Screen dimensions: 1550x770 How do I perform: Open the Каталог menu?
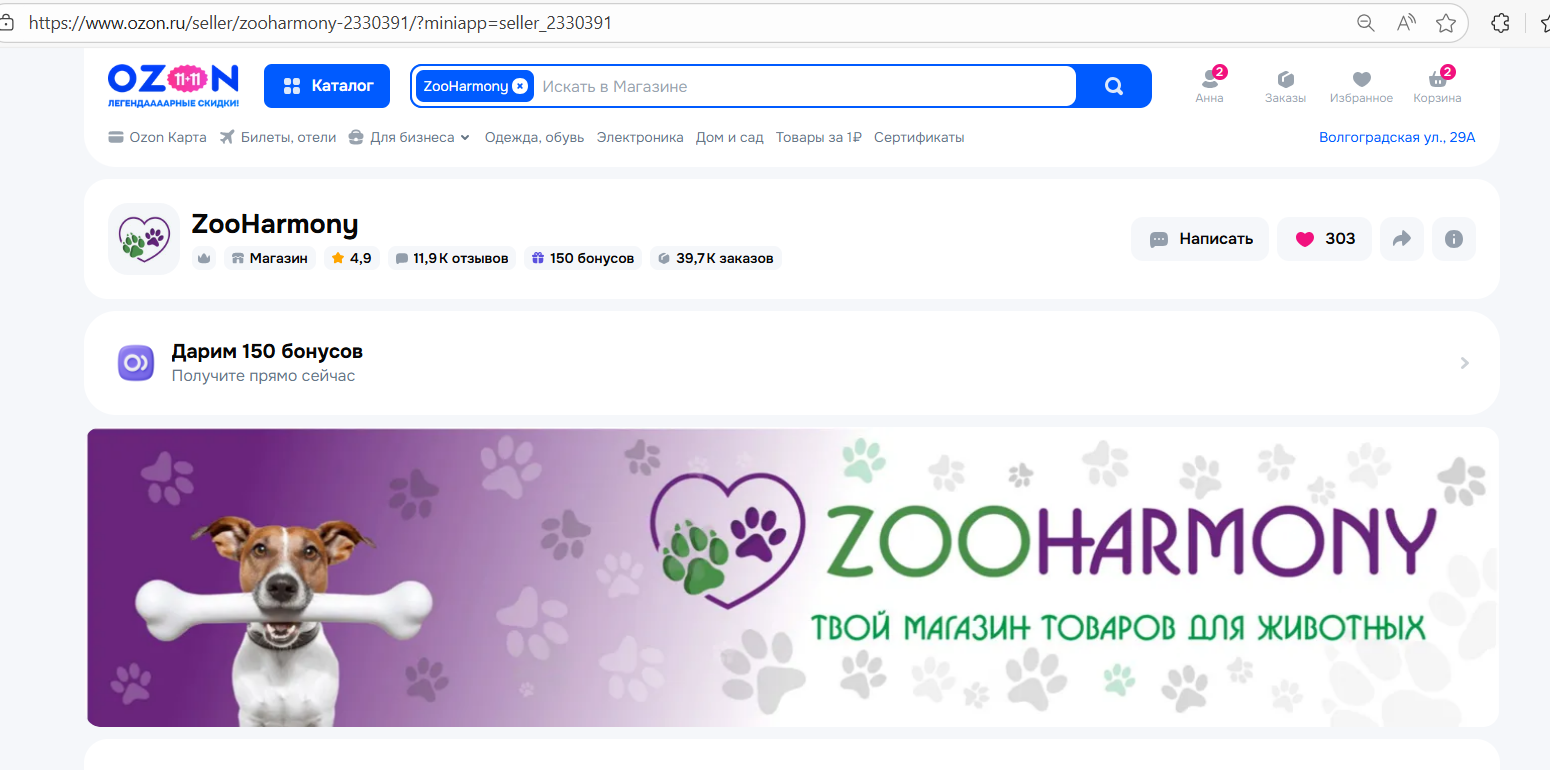pyautogui.click(x=326, y=86)
